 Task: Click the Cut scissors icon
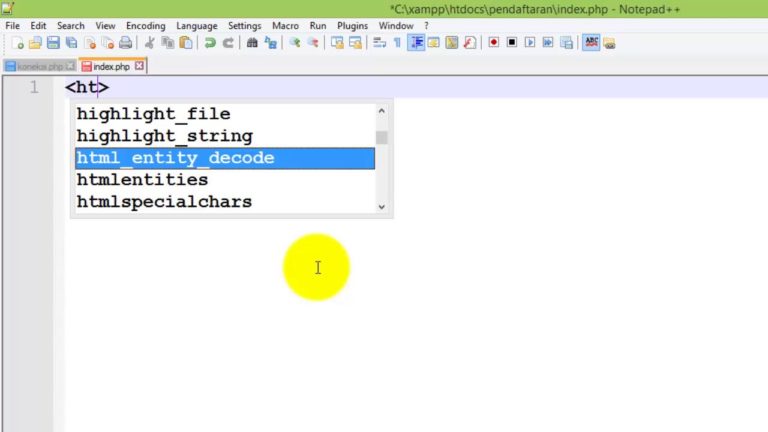[x=150, y=43]
